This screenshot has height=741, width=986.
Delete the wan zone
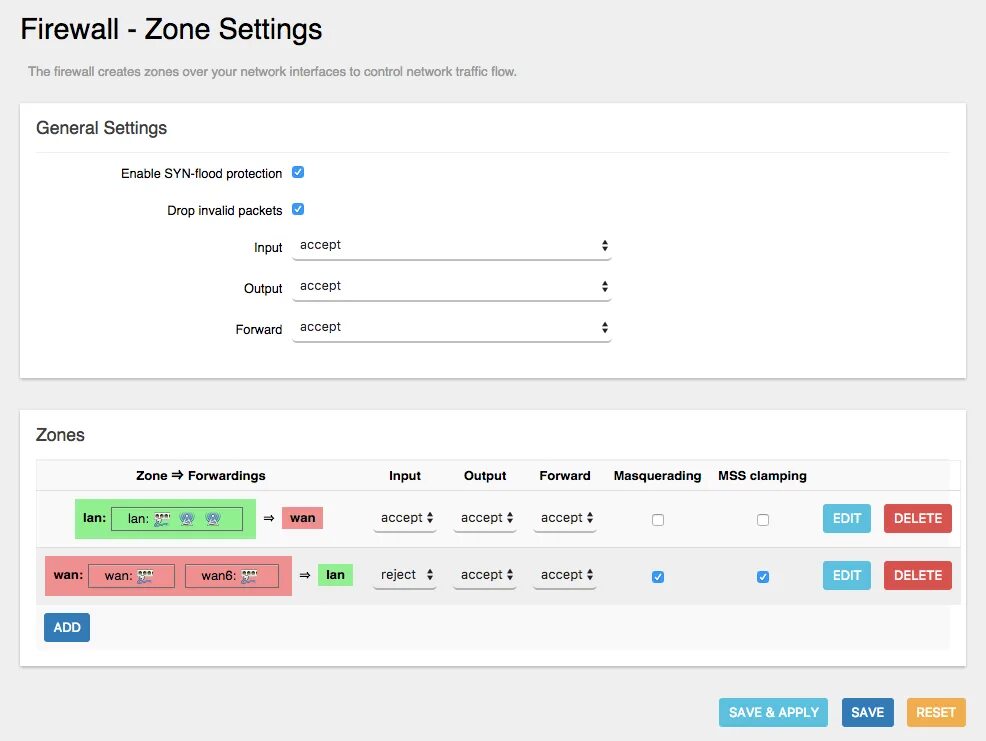tap(917, 575)
